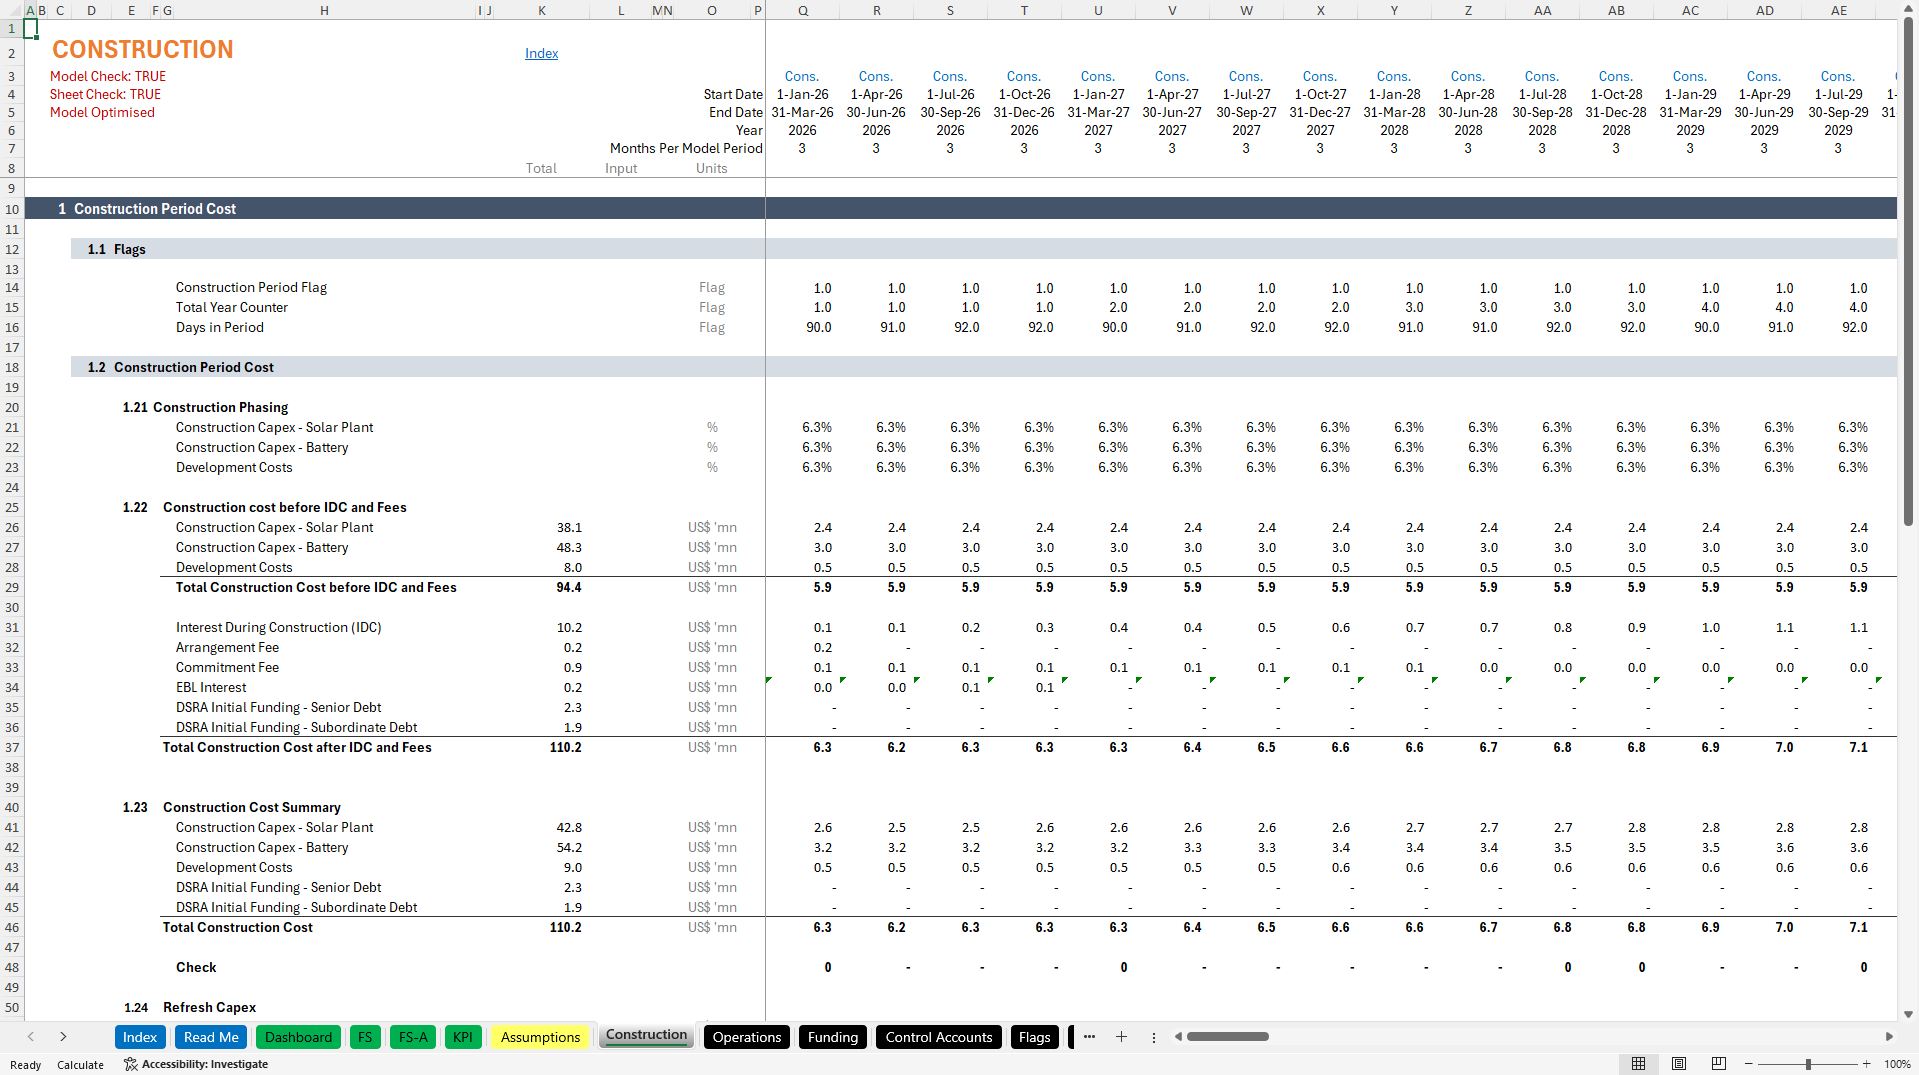The width and height of the screenshot is (1919, 1075).
Task: Select the 'Start Date' label cell
Action: point(733,94)
